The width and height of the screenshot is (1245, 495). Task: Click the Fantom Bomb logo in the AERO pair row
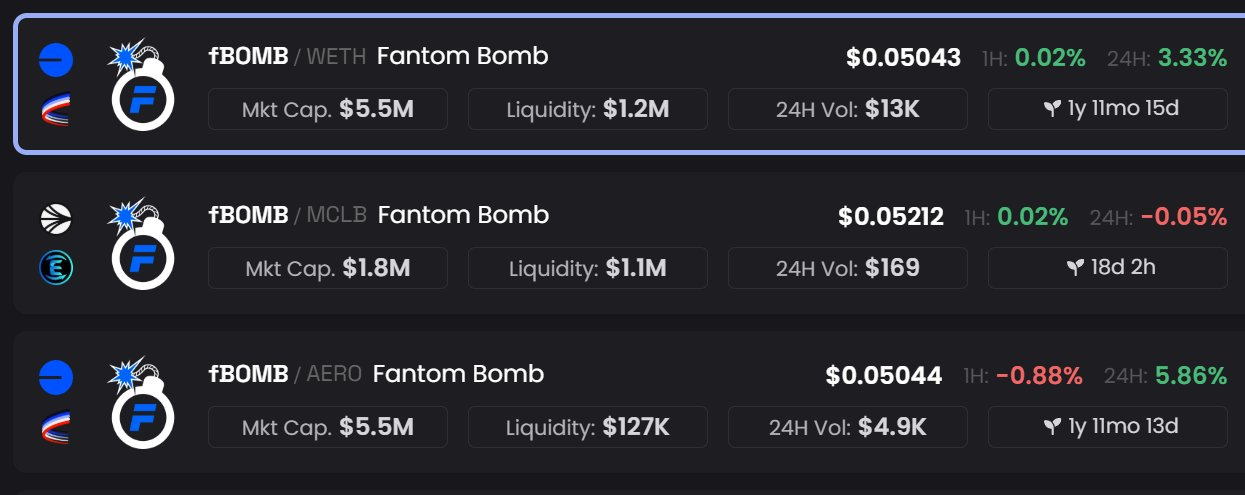click(141, 403)
